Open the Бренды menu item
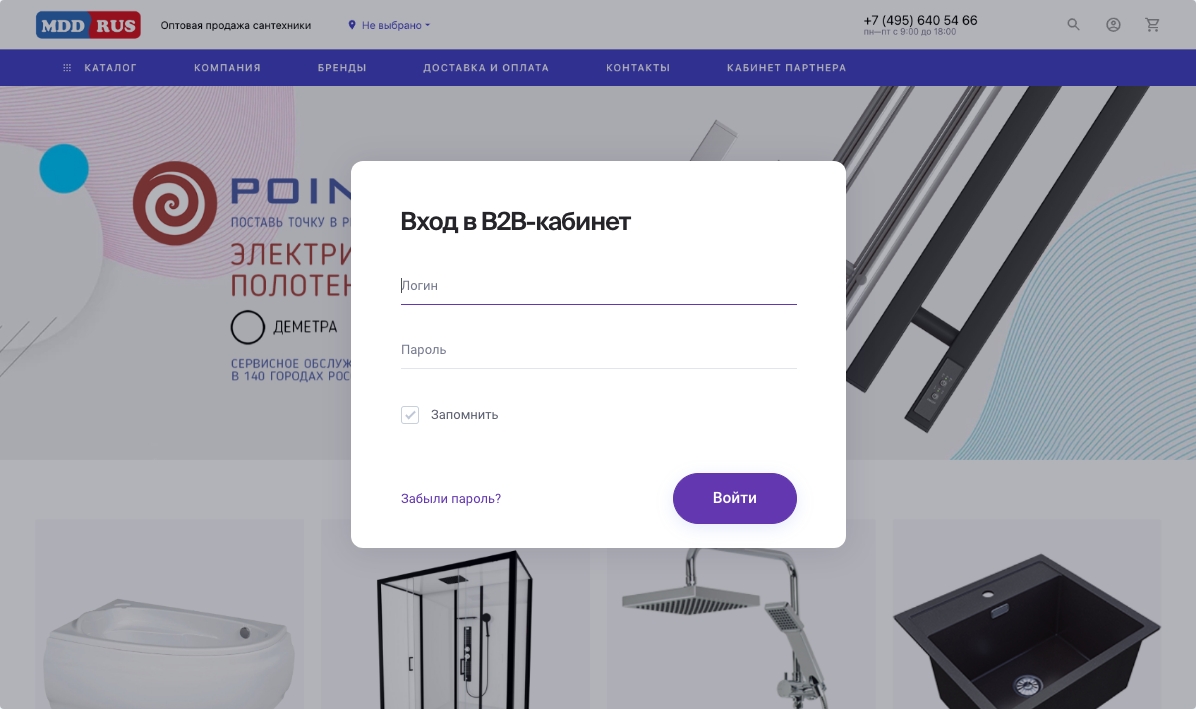1196x709 pixels. (x=342, y=68)
